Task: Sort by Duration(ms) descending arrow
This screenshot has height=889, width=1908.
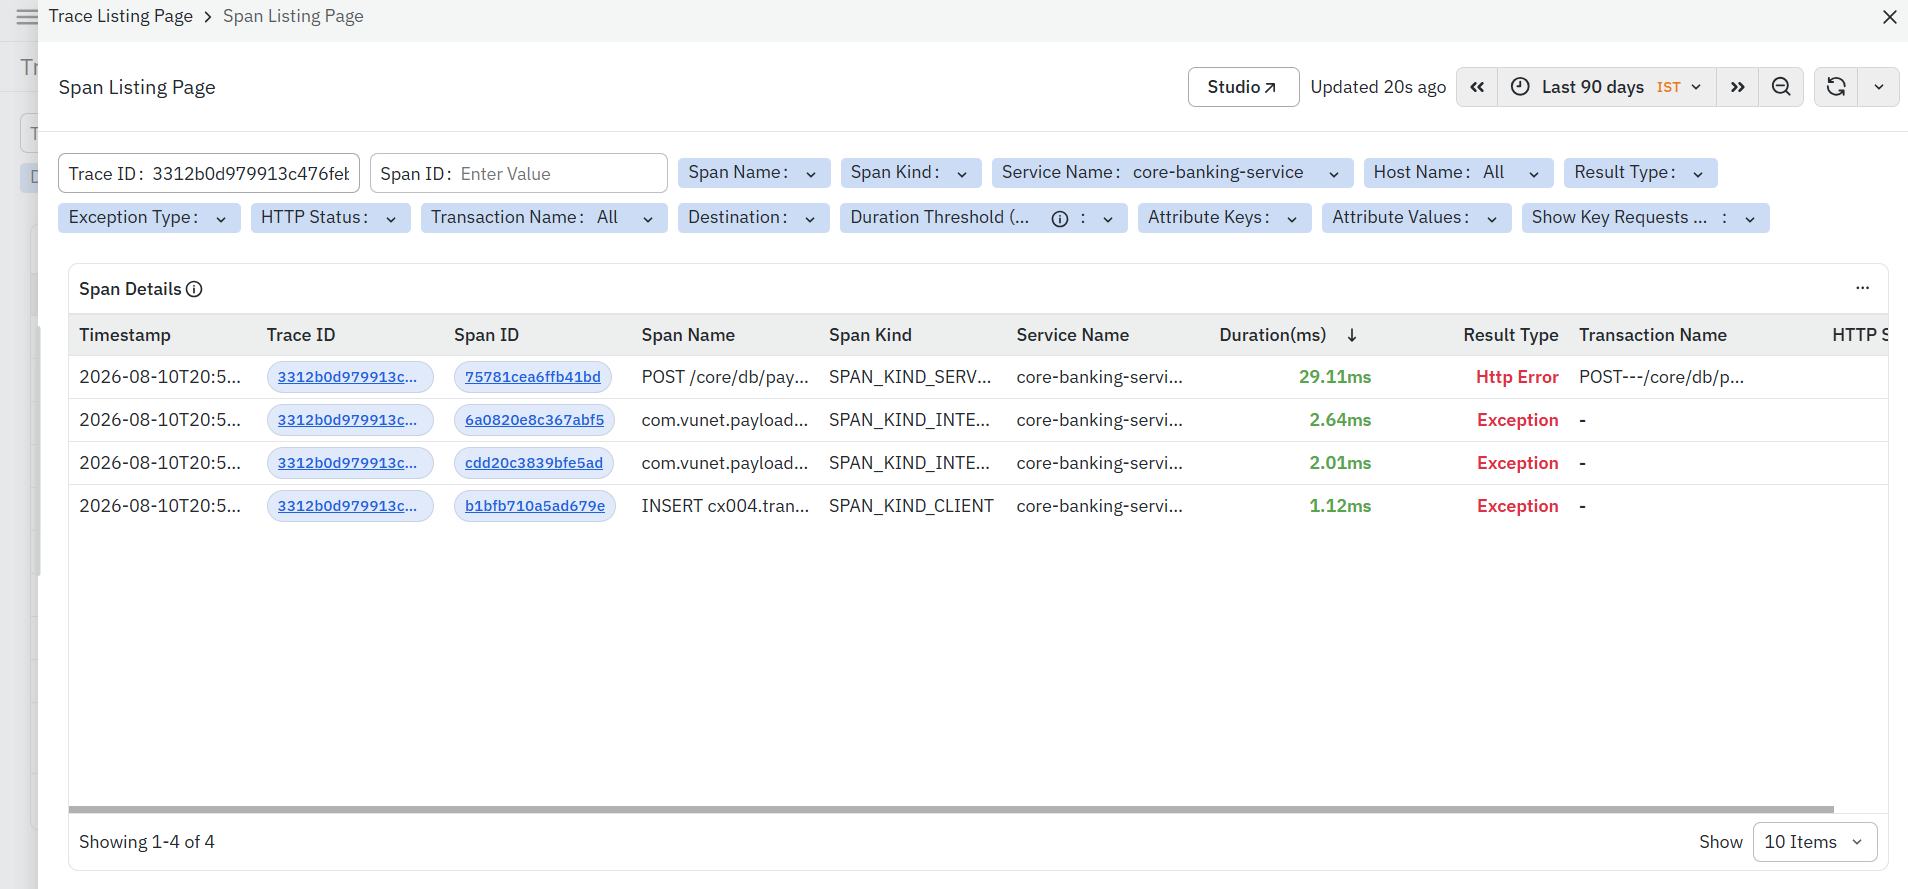Action: pyautogui.click(x=1352, y=335)
